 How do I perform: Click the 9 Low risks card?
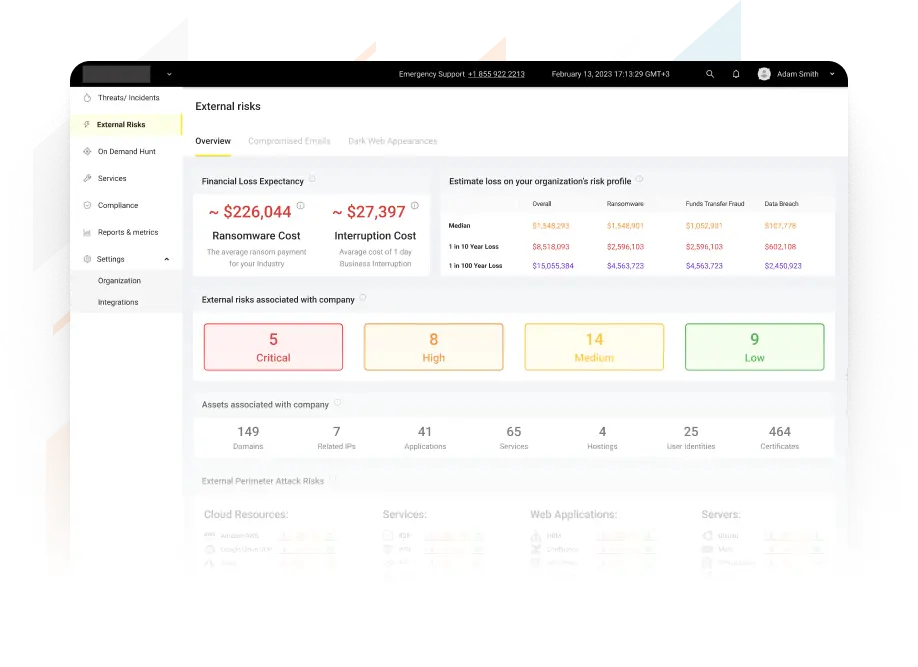[755, 347]
